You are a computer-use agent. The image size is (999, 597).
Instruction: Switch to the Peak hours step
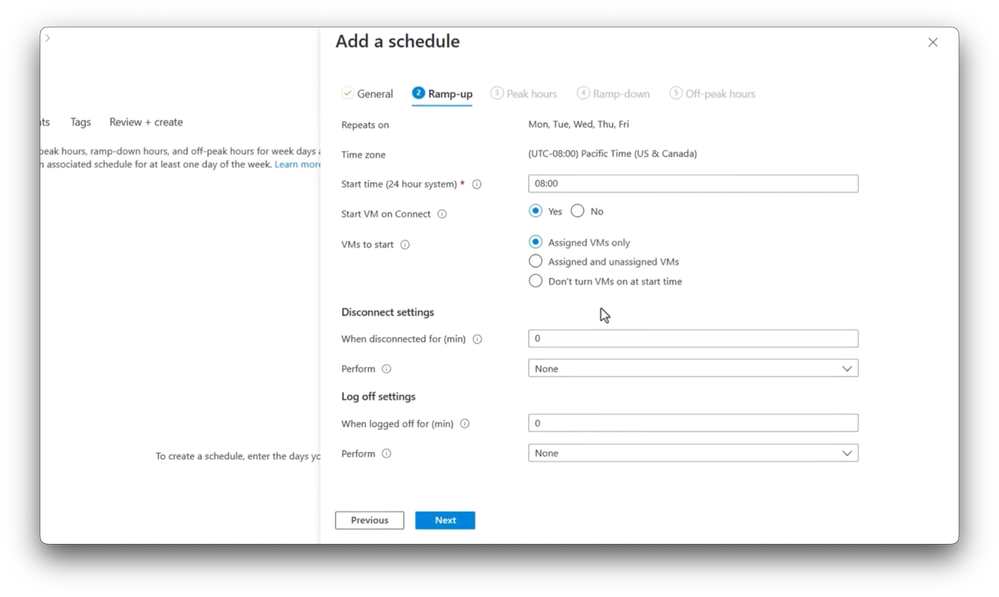(524, 94)
